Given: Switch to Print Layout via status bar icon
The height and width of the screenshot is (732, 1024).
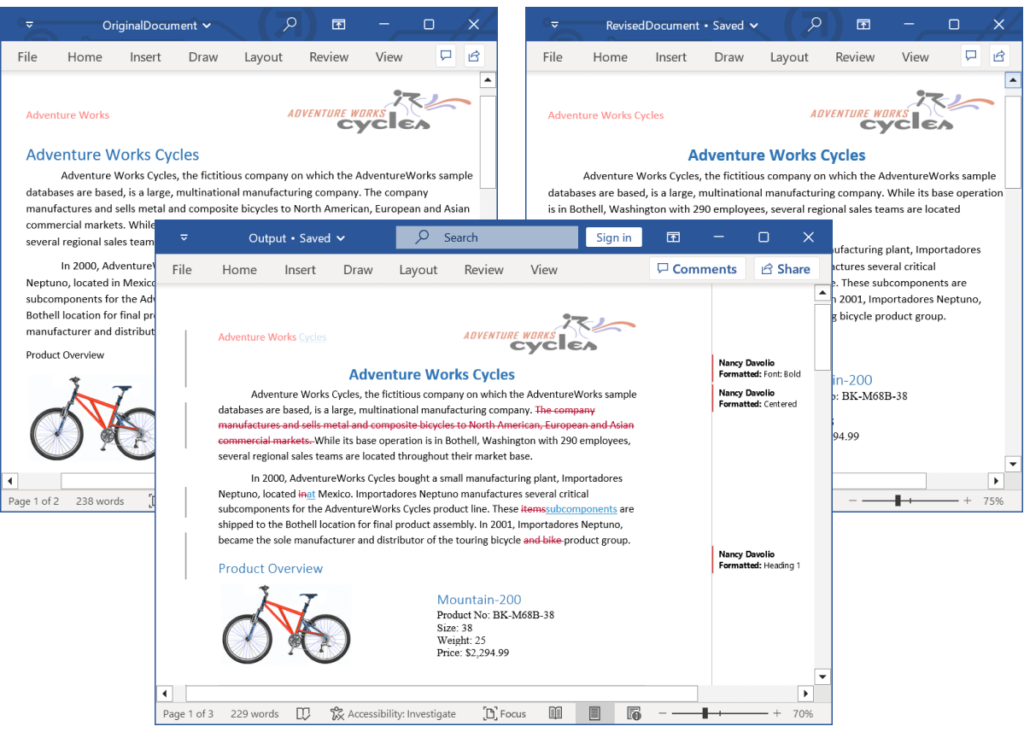Looking at the screenshot, I should coord(594,713).
